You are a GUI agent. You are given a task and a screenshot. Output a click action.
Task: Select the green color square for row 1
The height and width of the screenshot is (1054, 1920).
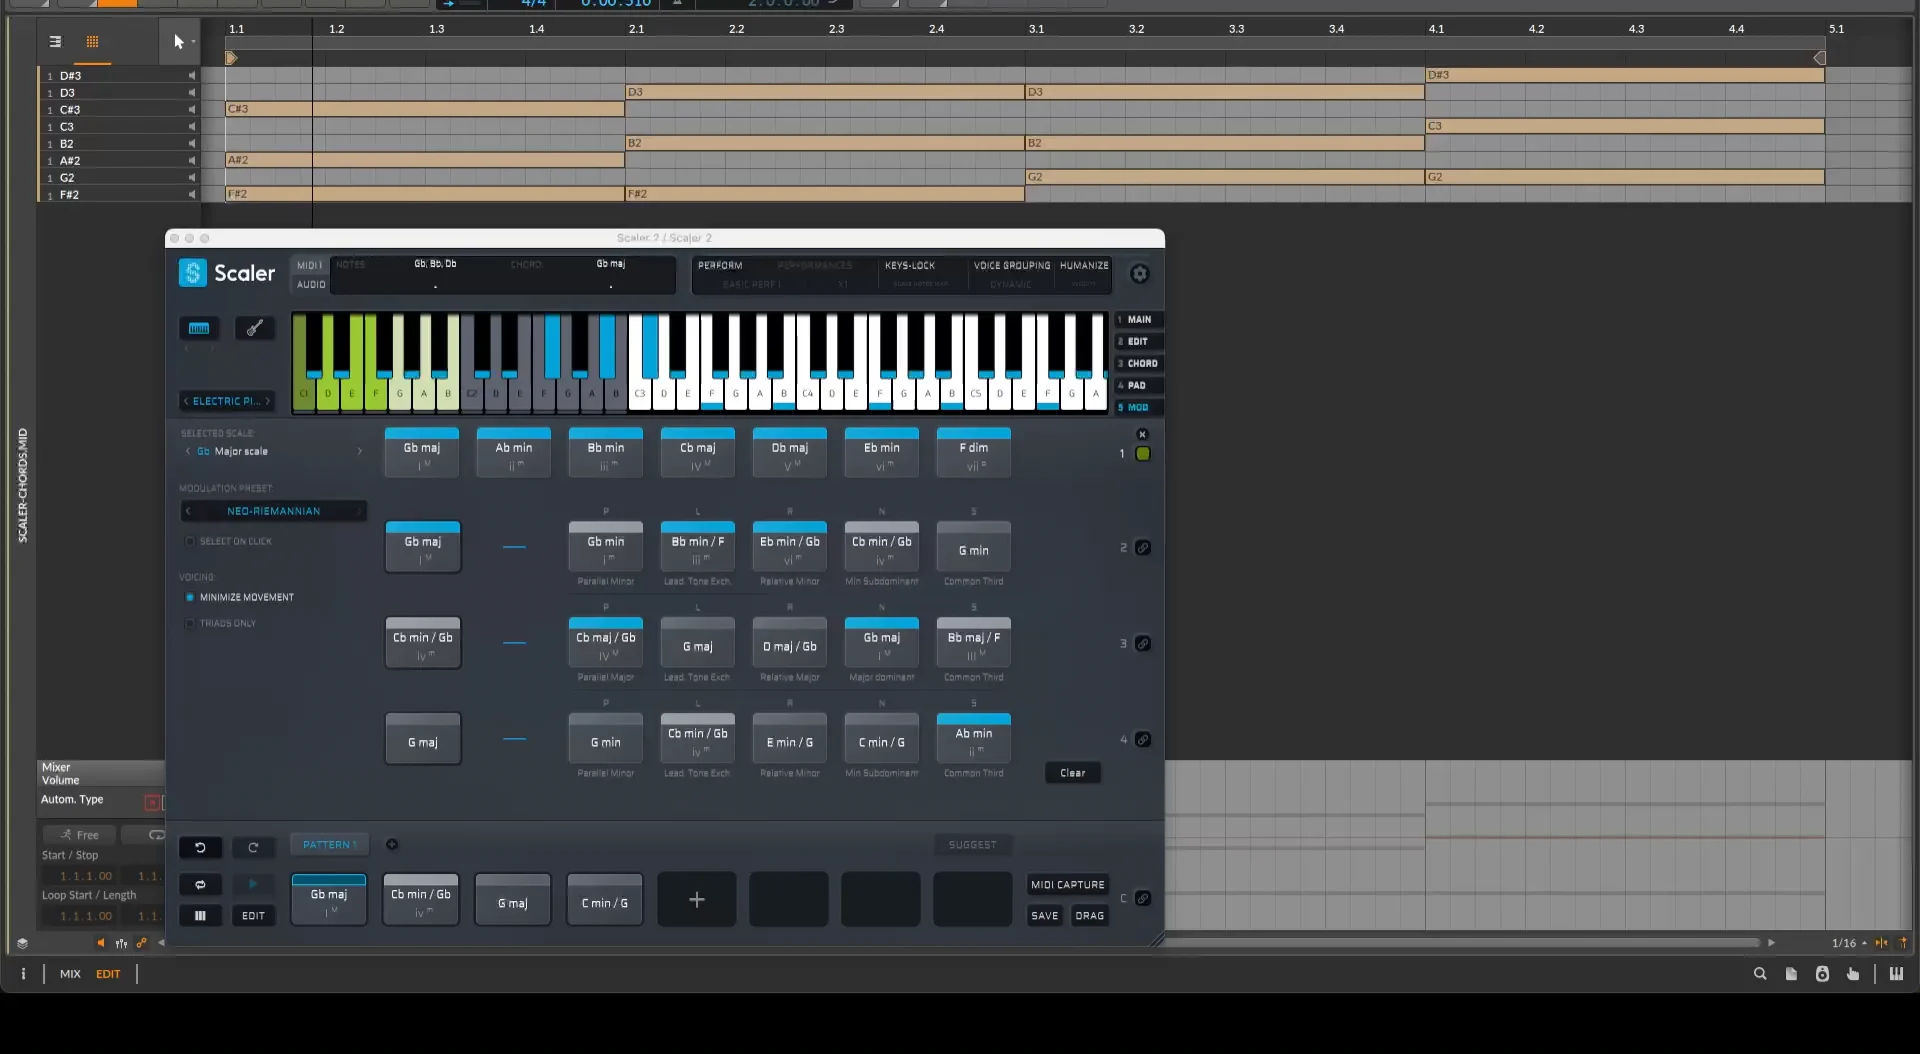tap(1143, 454)
